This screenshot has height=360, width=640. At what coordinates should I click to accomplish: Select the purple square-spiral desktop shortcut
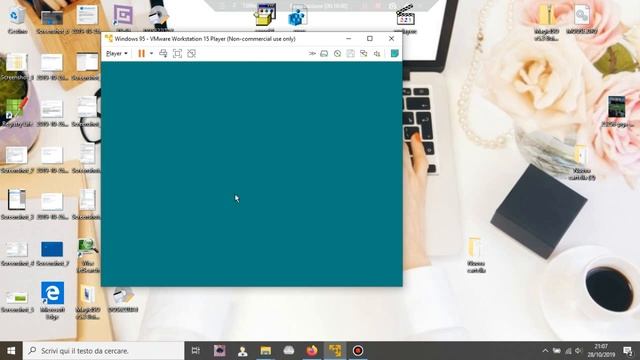pos(123,18)
